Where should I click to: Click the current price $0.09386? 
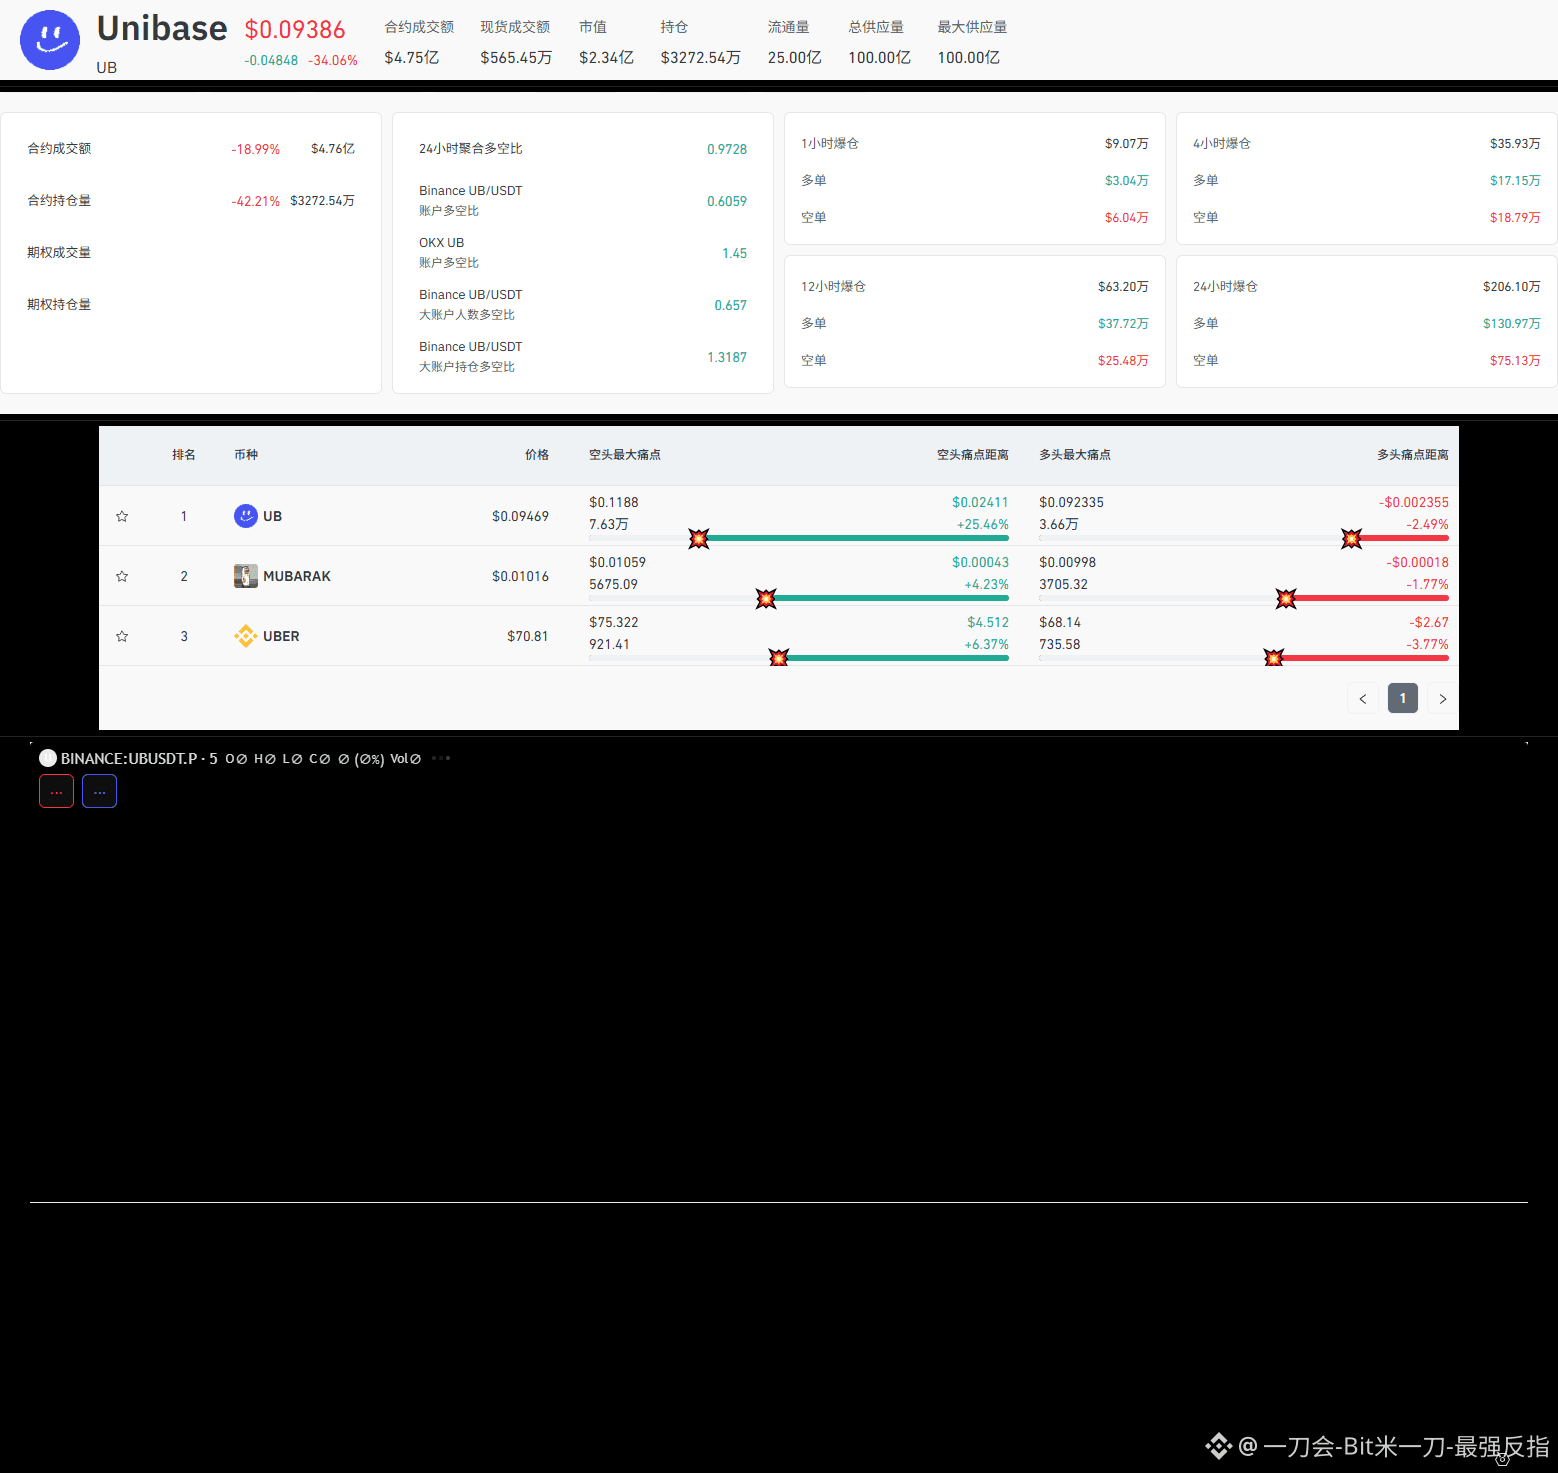[x=295, y=30]
